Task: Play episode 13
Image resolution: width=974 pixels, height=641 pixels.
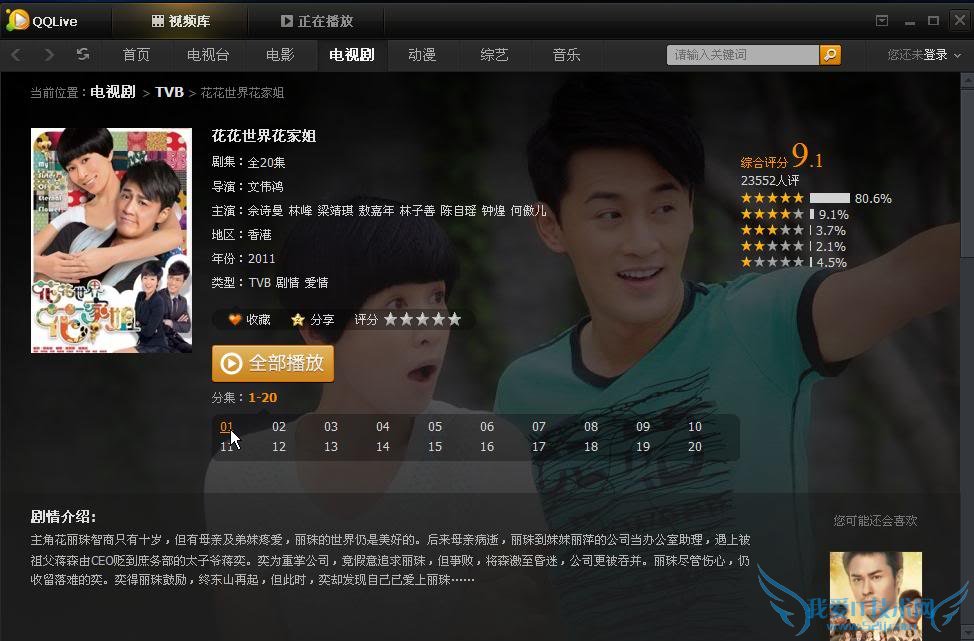Action: [x=331, y=447]
